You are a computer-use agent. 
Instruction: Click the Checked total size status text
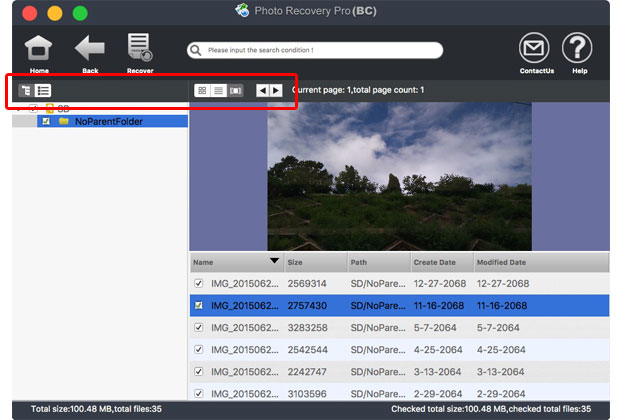pos(491,409)
